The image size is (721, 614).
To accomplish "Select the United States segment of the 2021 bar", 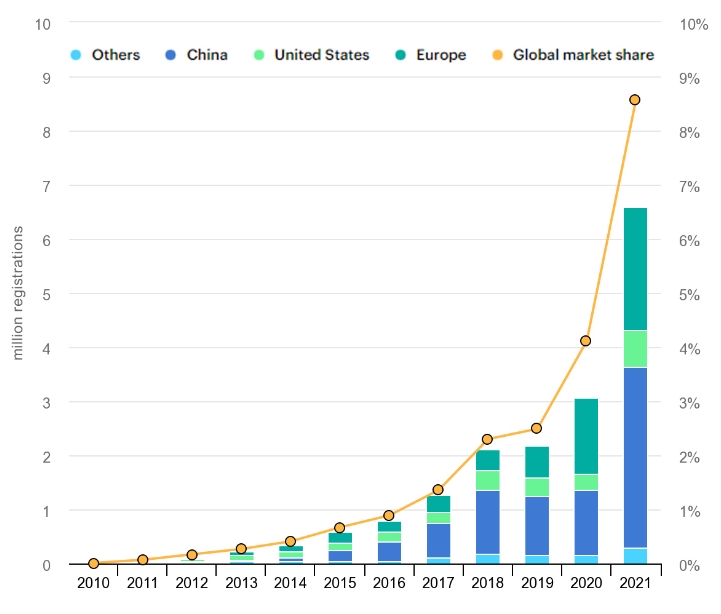I will [634, 348].
